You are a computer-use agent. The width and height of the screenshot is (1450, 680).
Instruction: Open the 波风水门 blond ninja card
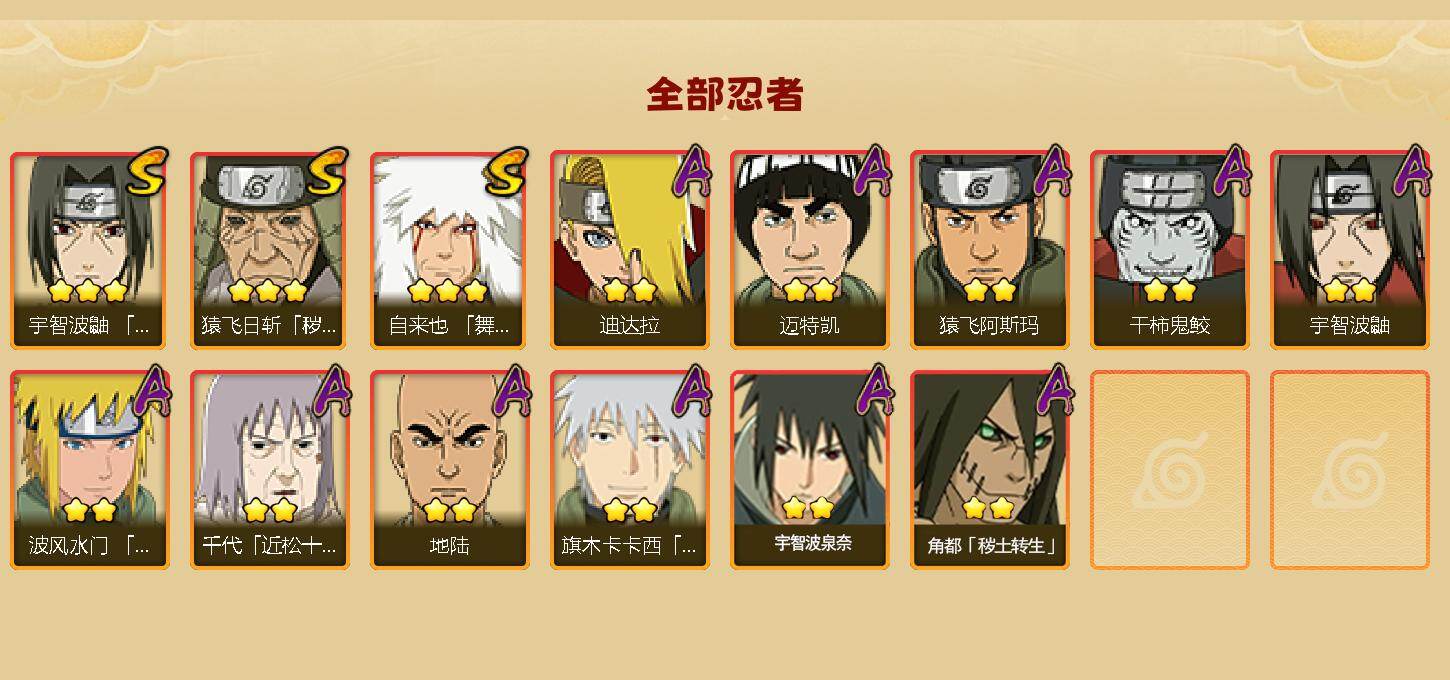coord(90,470)
